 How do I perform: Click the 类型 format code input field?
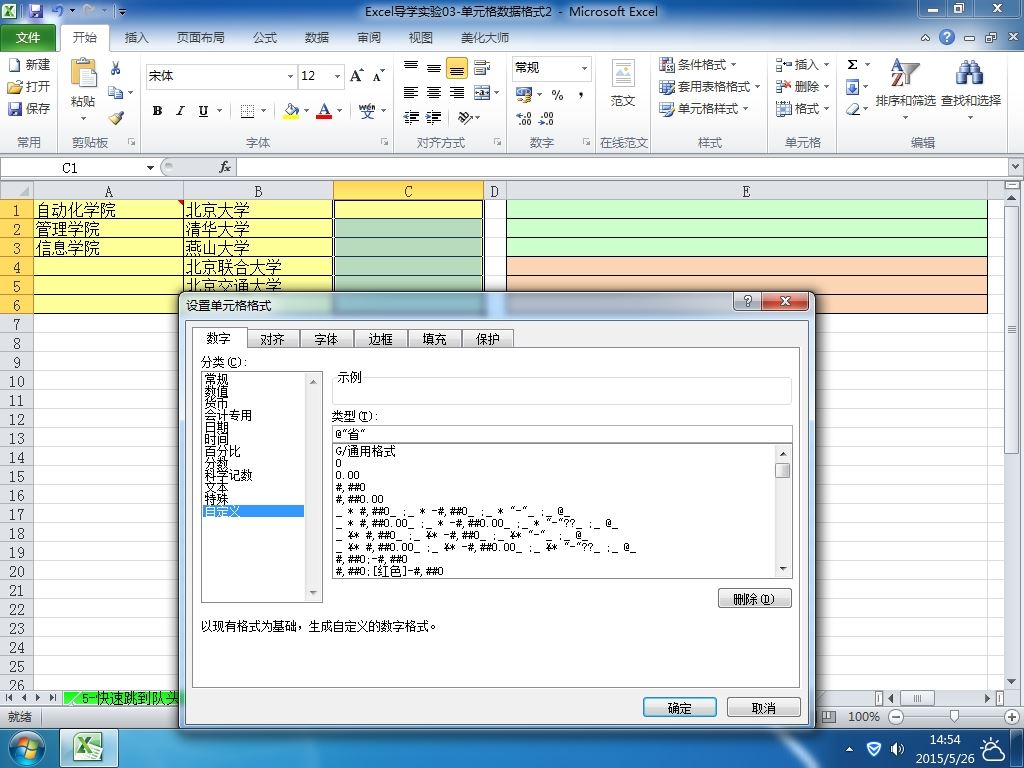point(562,434)
